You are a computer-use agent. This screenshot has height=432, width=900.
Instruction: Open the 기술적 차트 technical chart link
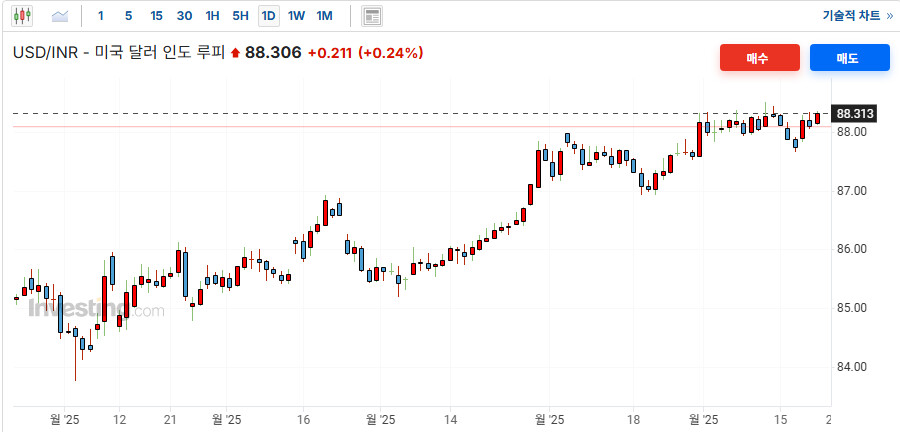click(x=851, y=16)
